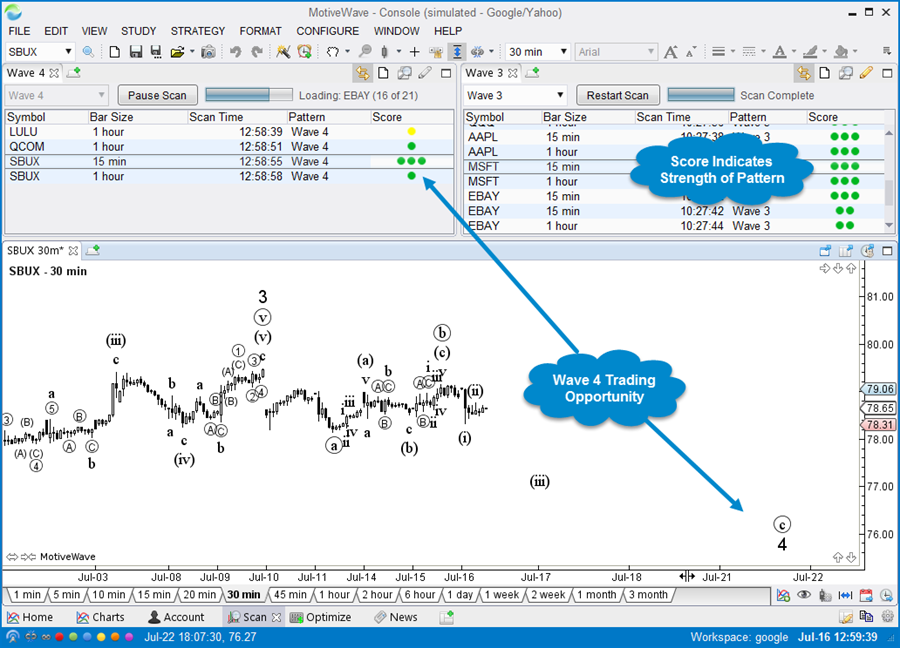Image resolution: width=900 pixels, height=648 pixels.
Task: Open the 30 min bar size dropdown
Action: (x=564, y=52)
